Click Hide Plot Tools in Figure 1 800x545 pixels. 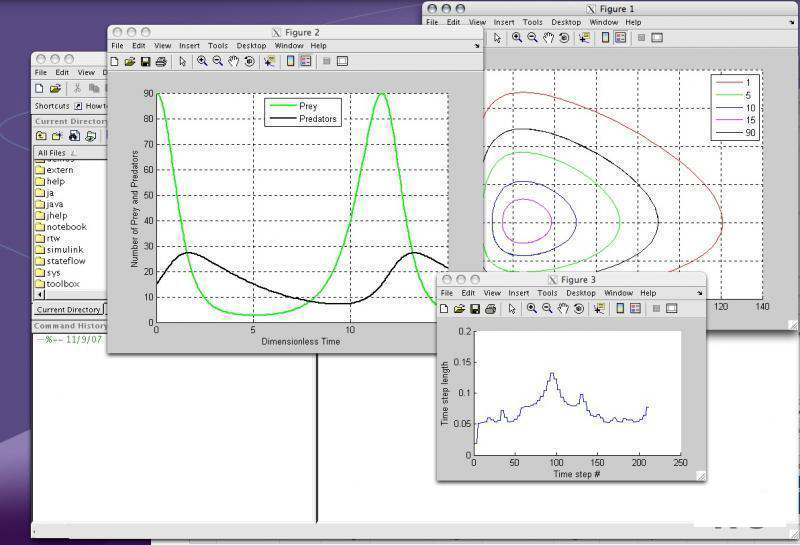(x=641, y=38)
